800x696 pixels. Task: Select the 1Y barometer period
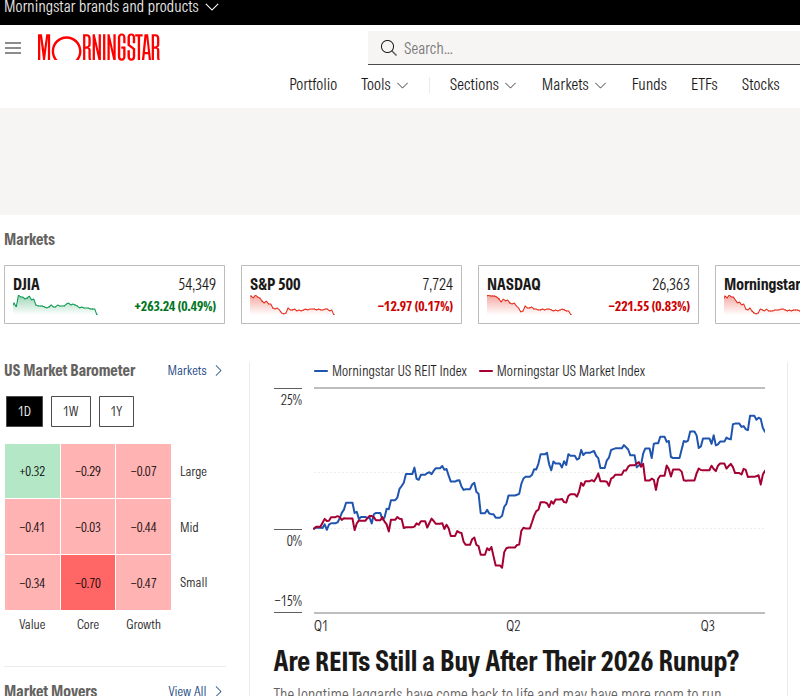[x=116, y=411]
